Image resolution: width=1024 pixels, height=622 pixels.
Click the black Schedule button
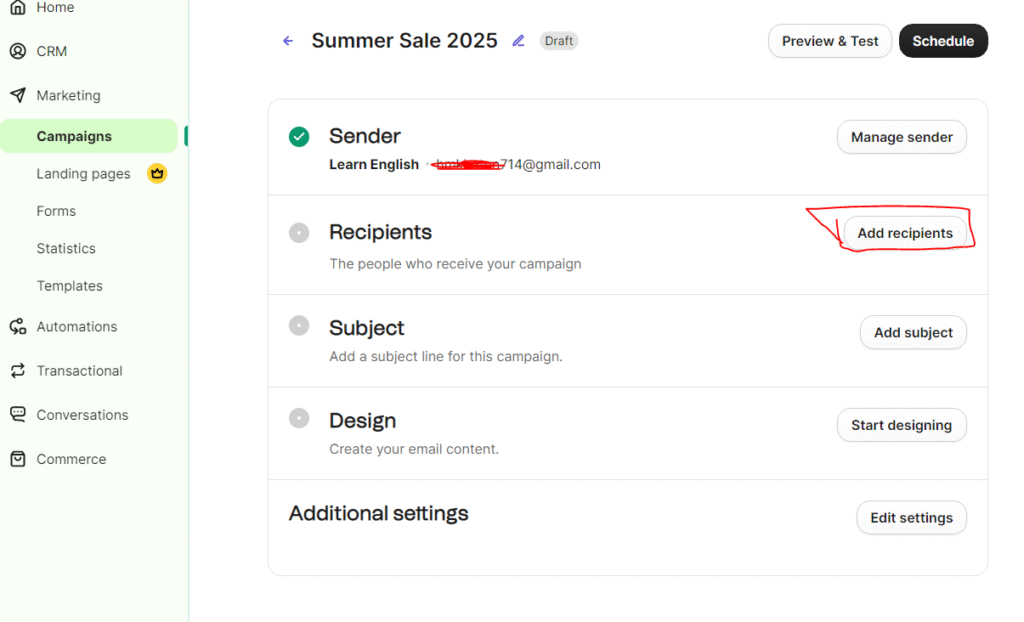click(943, 41)
